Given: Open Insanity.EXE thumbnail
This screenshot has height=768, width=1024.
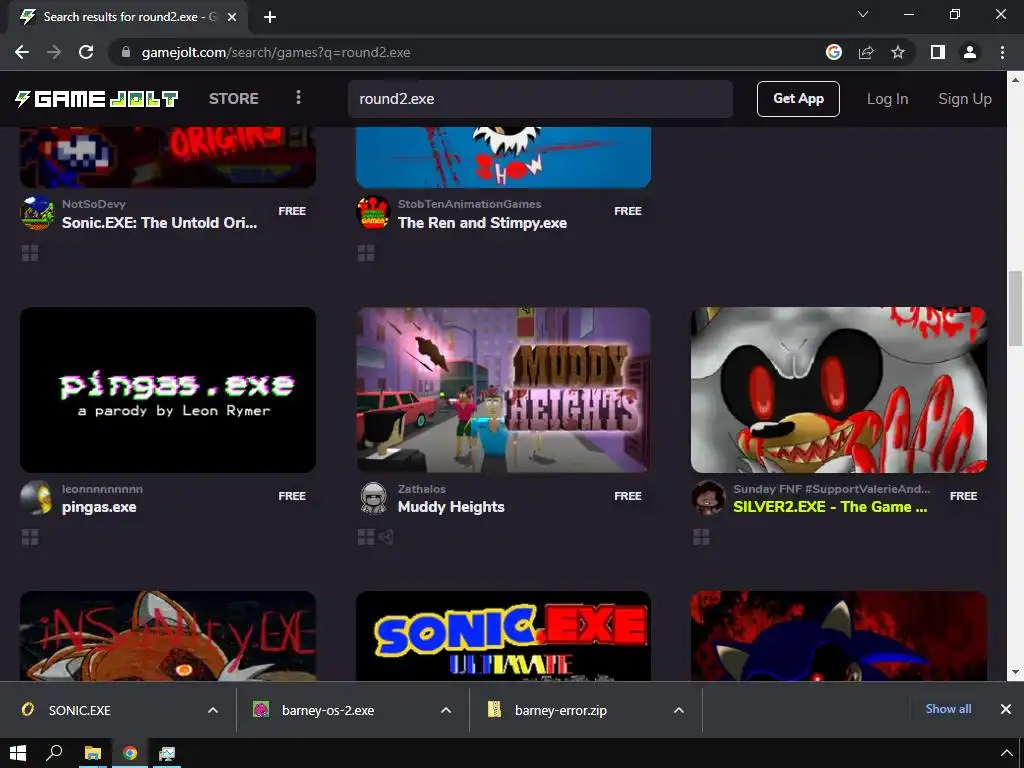Looking at the screenshot, I should tap(168, 636).
